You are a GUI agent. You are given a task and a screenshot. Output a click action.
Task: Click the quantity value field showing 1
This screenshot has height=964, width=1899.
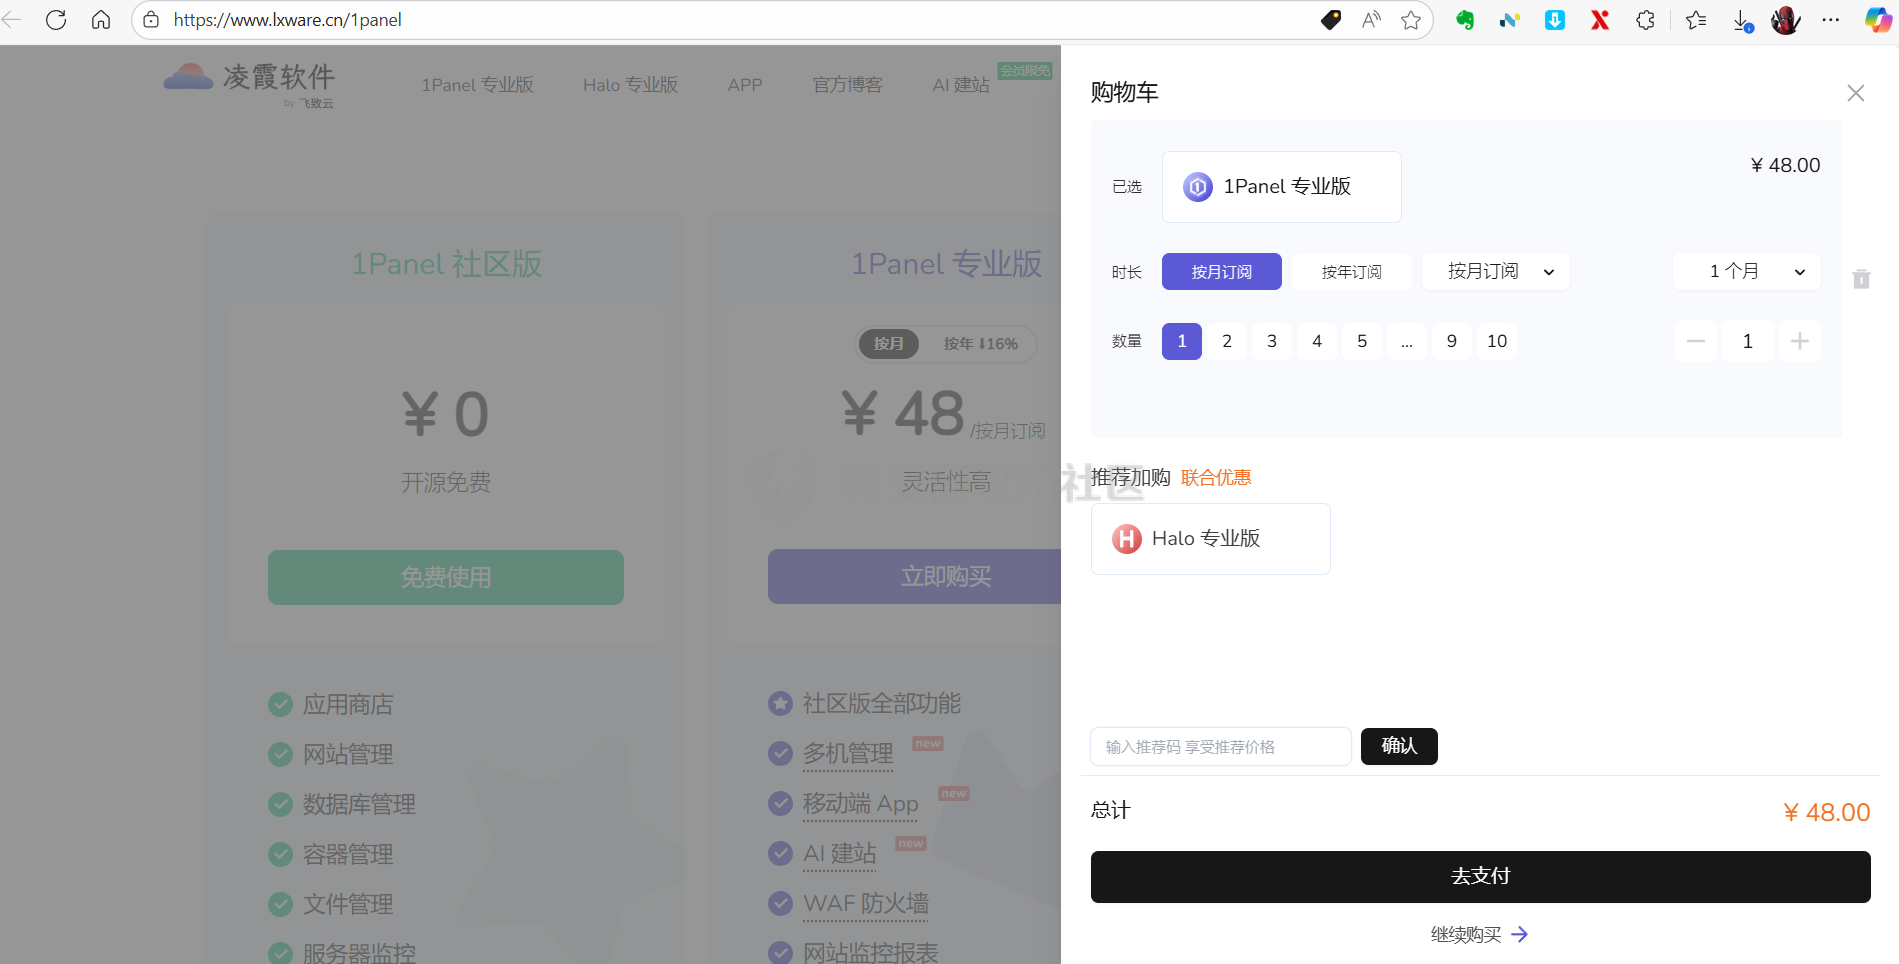[x=1748, y=341]
